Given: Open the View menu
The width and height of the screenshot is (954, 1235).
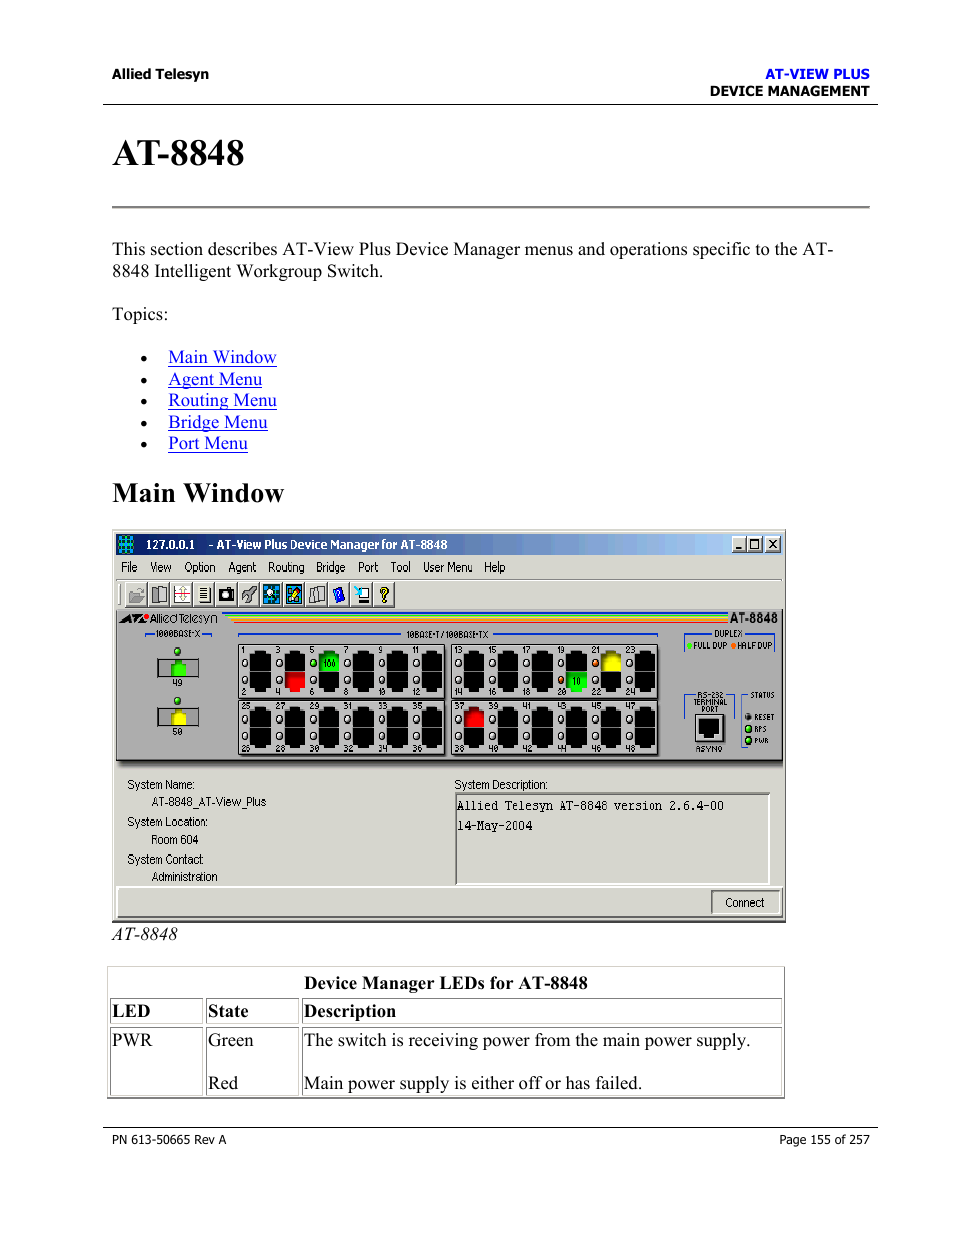Looking at the screenshot, I should (161, 567).
